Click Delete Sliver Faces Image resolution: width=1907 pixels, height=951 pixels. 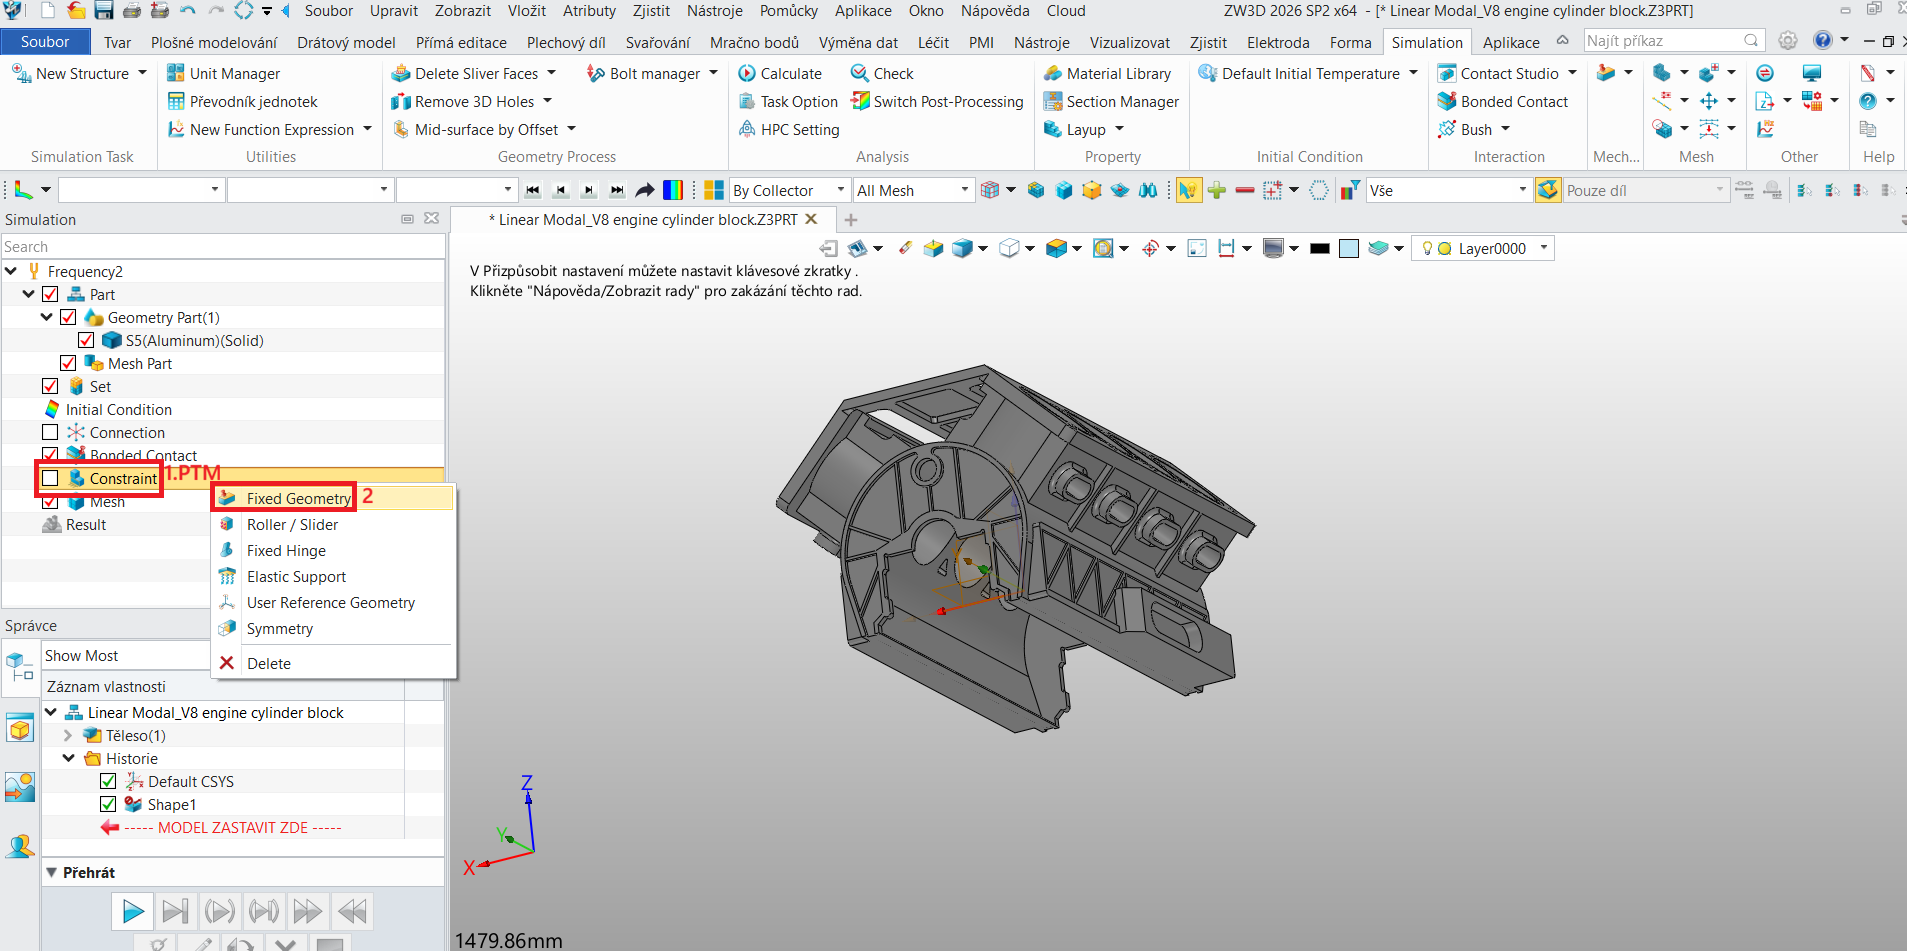(473, 73)
